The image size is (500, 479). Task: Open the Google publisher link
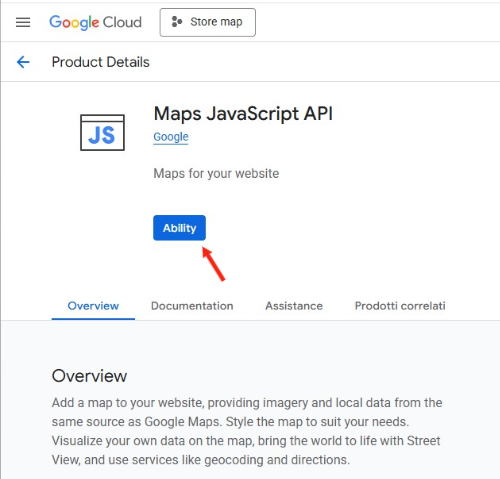[171, 137]
